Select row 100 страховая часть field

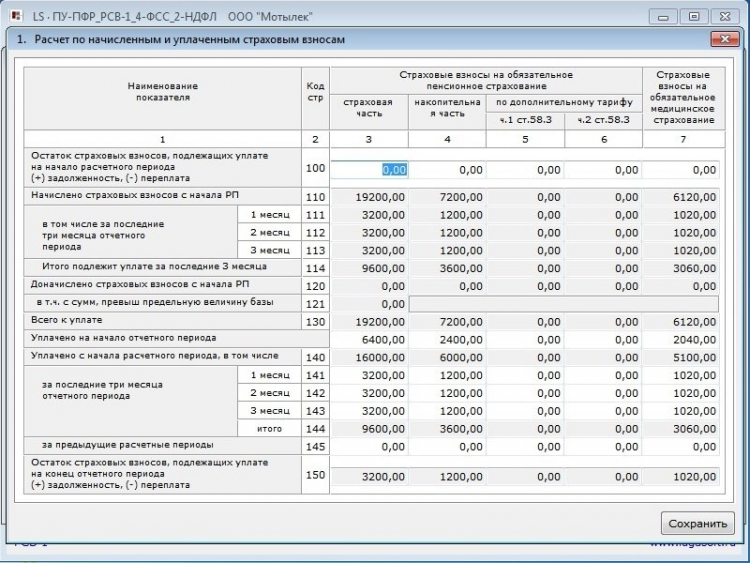[x=369, y=170]
